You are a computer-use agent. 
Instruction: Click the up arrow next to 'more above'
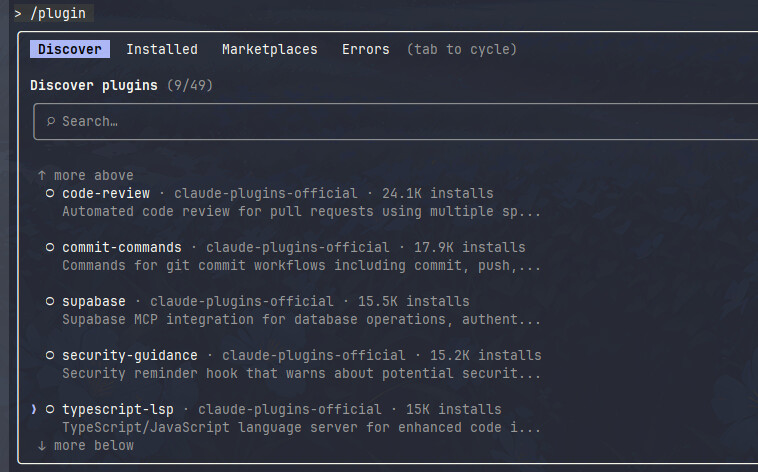(x=42, y=175)
